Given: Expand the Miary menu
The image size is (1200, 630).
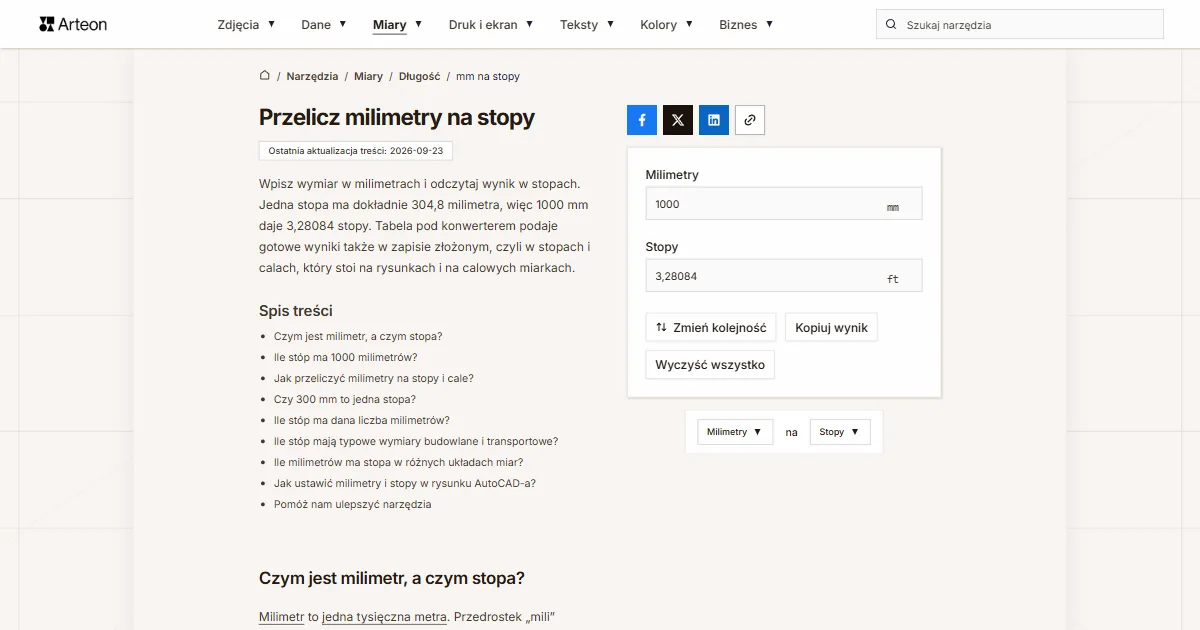Looking at the screenshot, I should pos(397,25).
